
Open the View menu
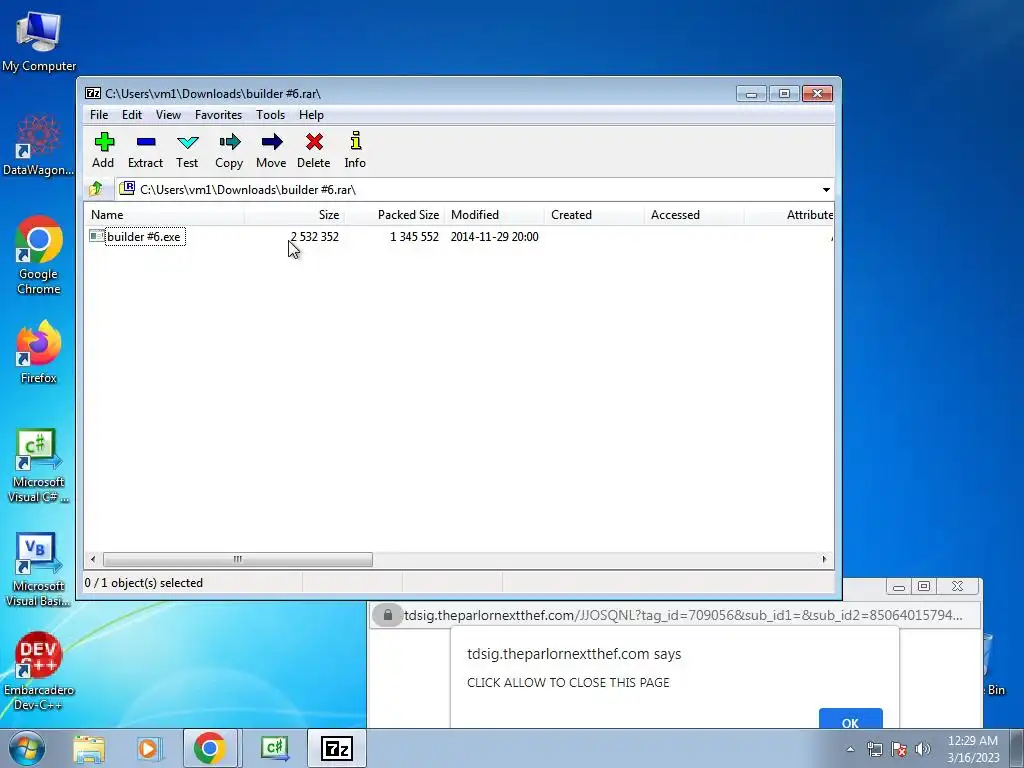coord(168,115)
